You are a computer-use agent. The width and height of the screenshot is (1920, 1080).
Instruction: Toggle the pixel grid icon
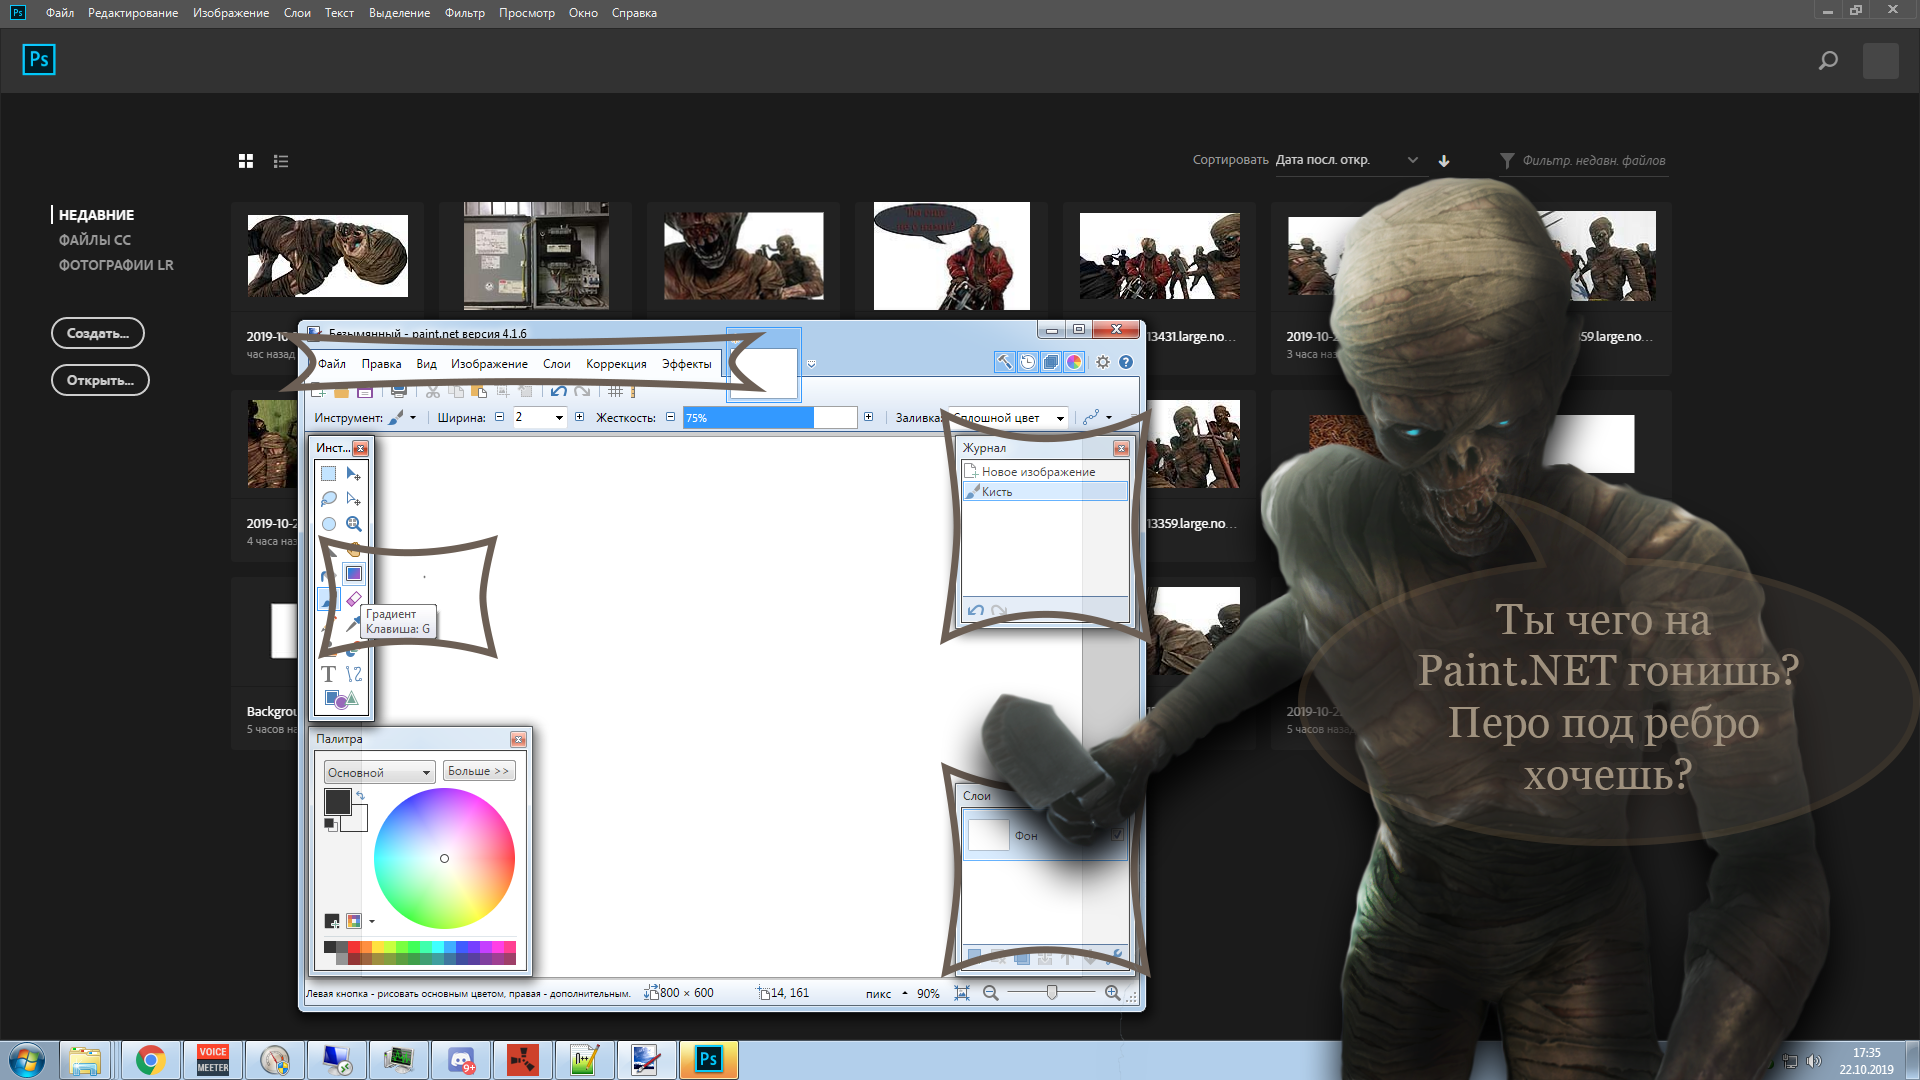tap(615, 391)
